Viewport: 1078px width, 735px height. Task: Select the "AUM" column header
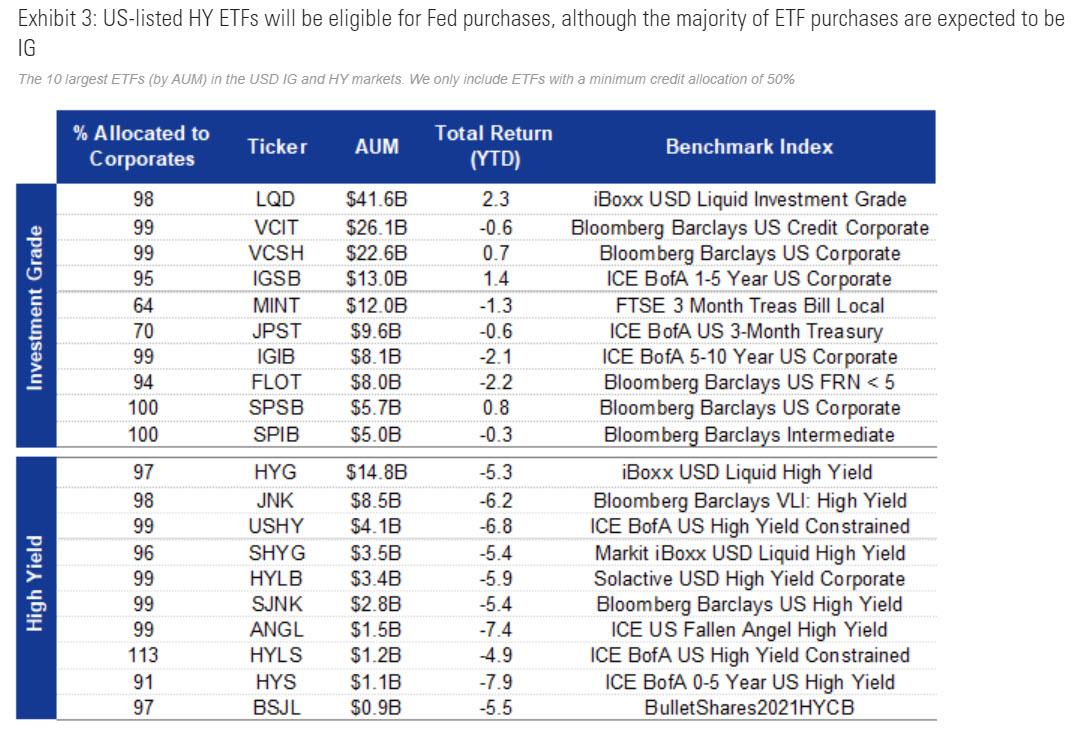[x=377, y=146]
